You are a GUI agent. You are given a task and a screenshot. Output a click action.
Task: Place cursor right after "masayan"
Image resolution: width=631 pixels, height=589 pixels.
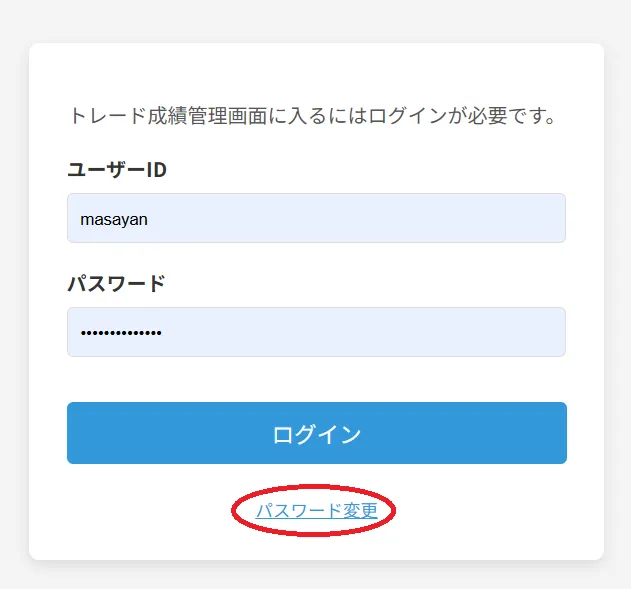(x=150, y=219)
